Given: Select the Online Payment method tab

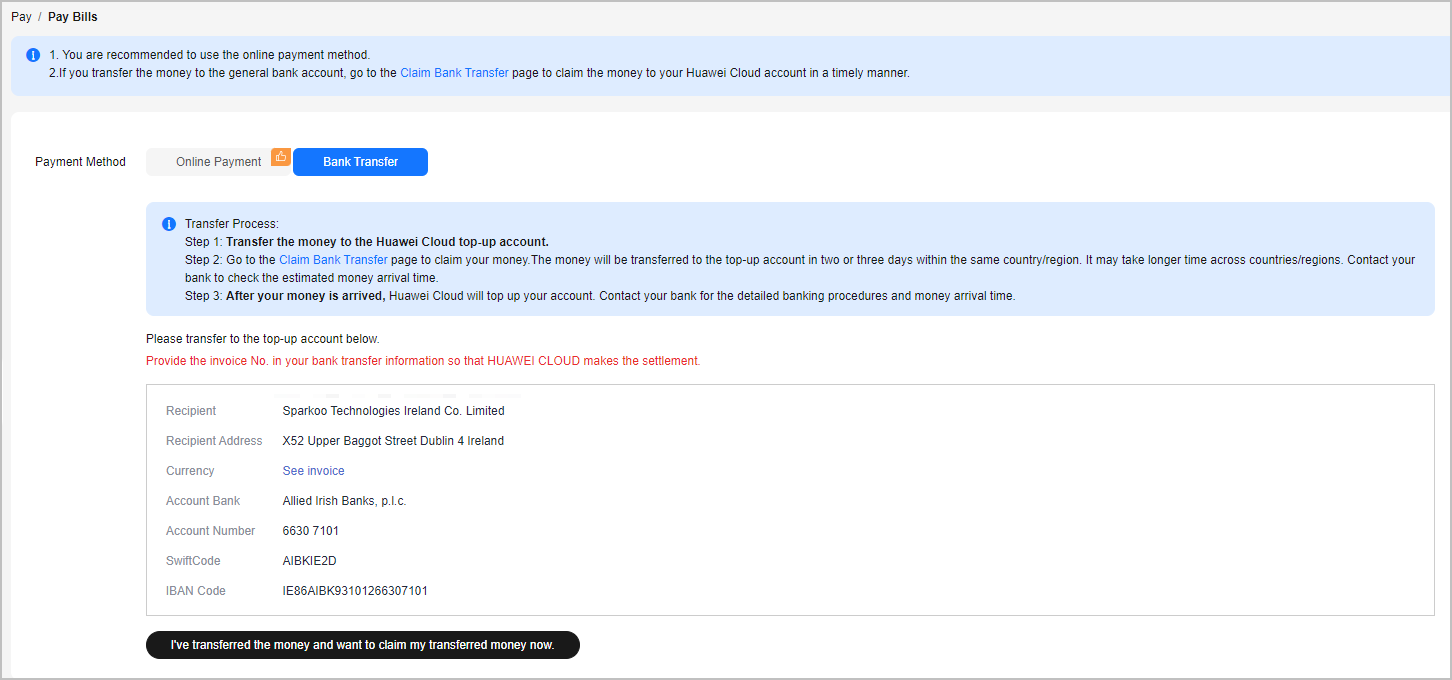Looking at the screenshot, I should (219, 162).
